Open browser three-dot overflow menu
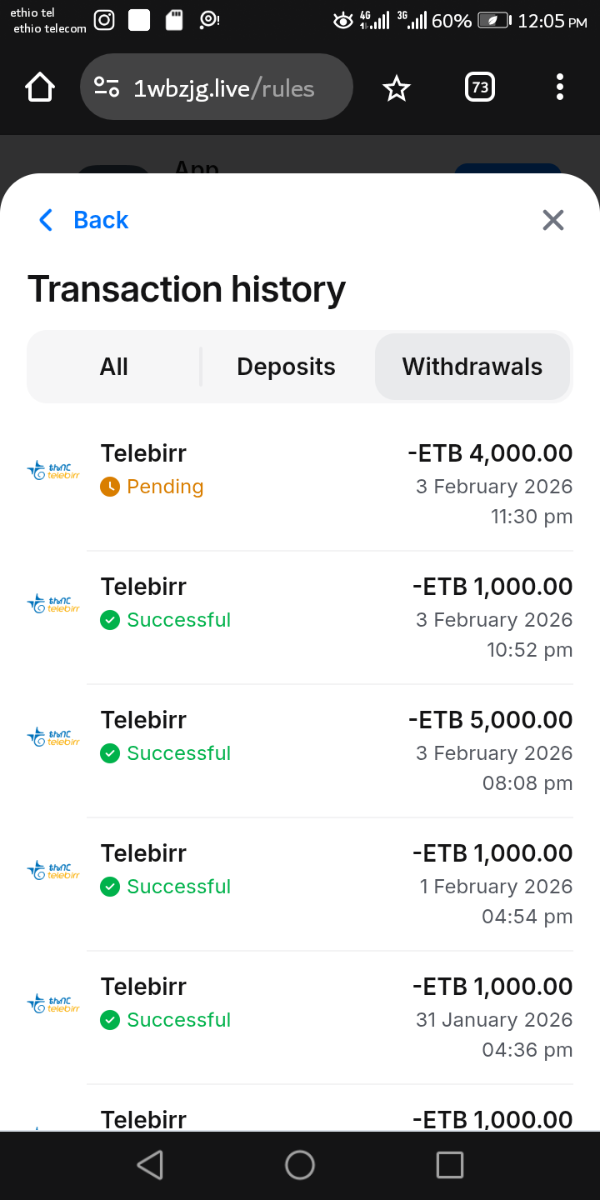 (x=559, y=88)
